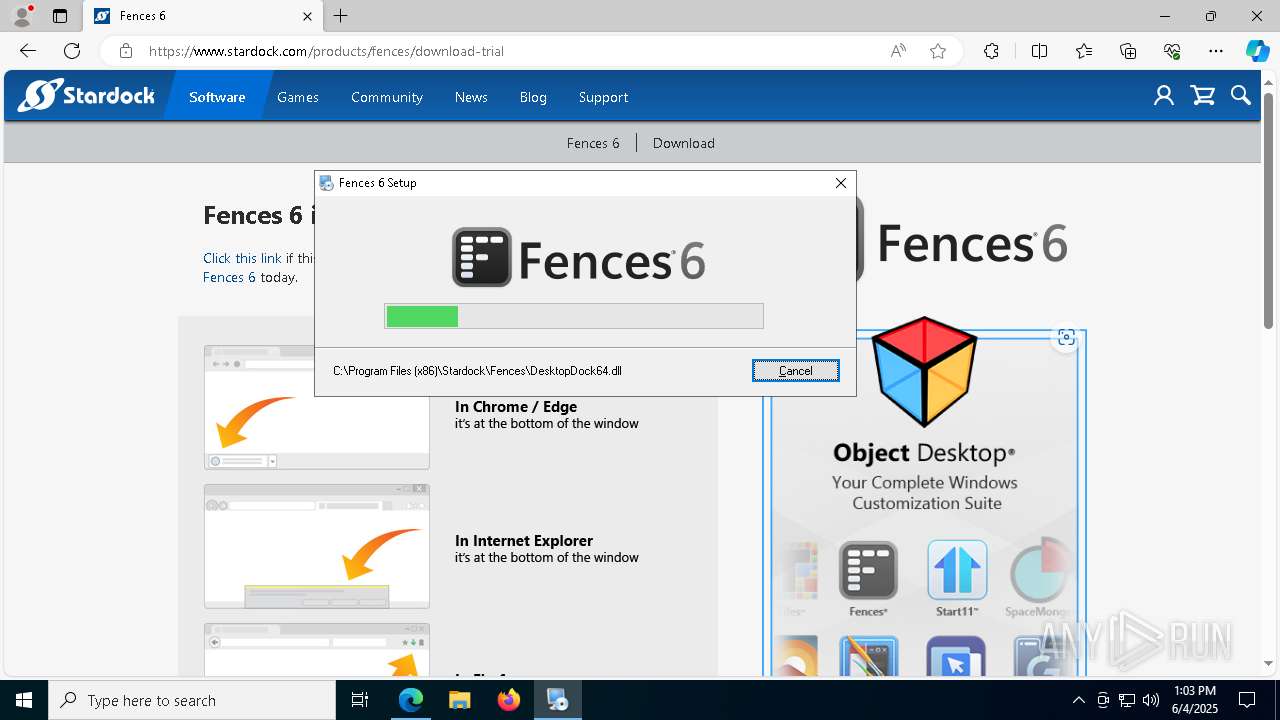Select Fences setup installer in taskbar
The image size is (1280, 720).
click(x=557, y=700)
